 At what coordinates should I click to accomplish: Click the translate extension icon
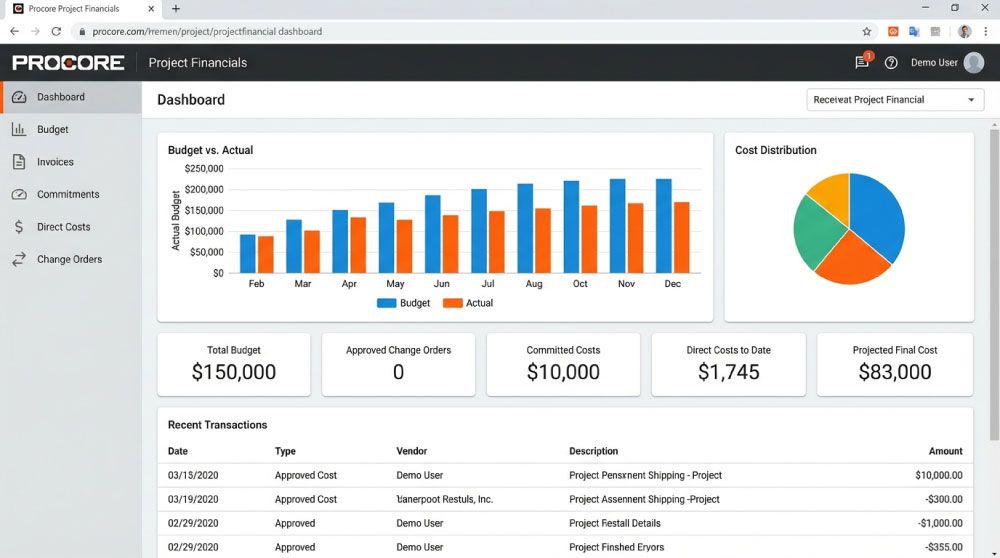pyautogui.click(x=914, y=31)
